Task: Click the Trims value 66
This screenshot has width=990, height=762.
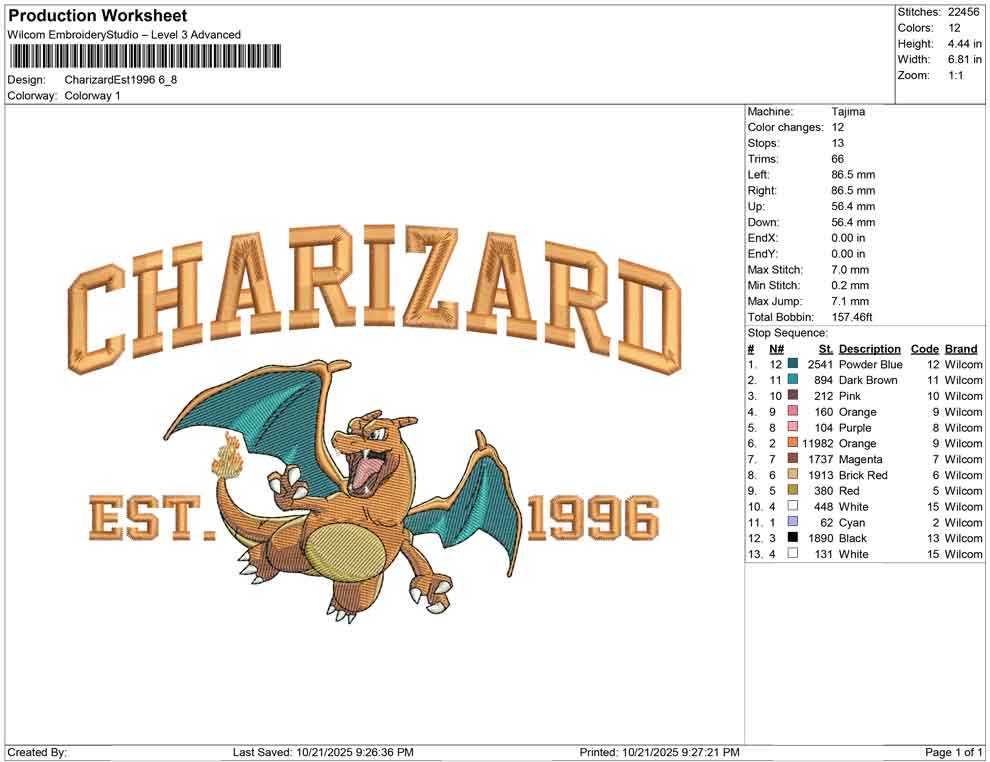Action: click(x=837, y=158)
